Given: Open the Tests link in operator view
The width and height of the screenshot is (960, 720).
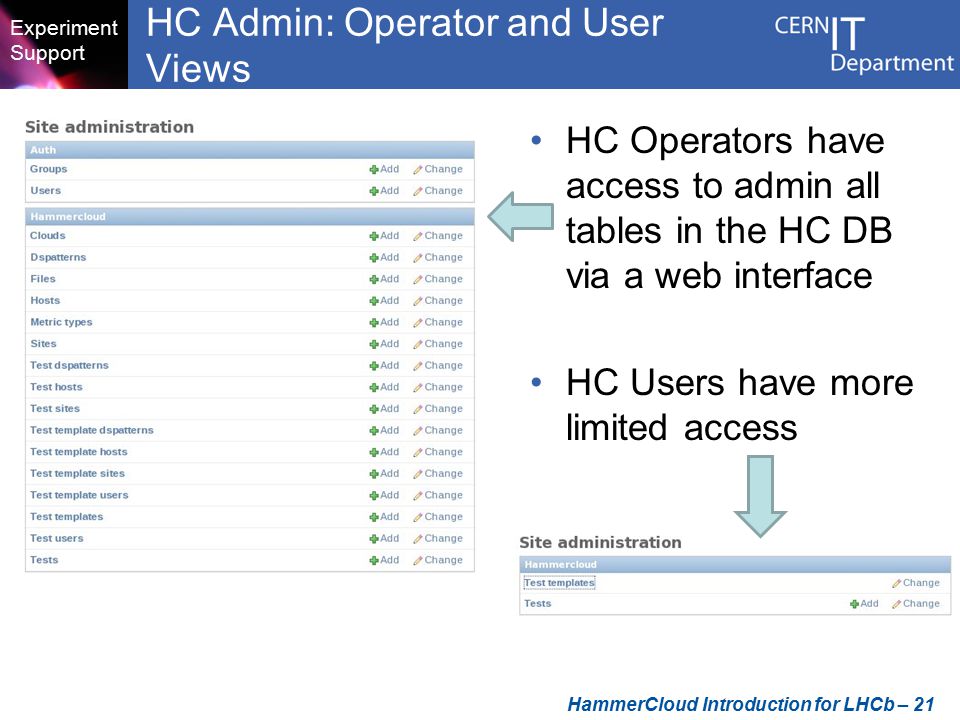Looking at the screenshot, I should (44, 560).
